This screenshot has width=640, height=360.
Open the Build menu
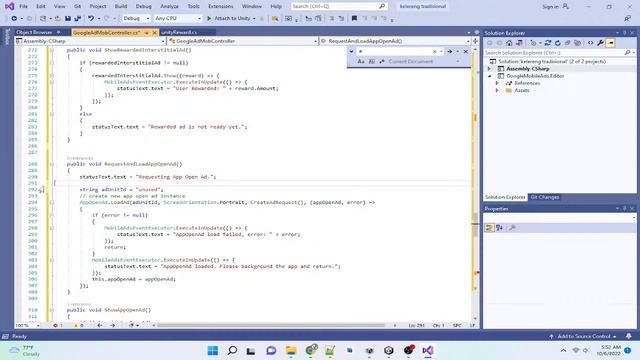[x=121, y=6]
